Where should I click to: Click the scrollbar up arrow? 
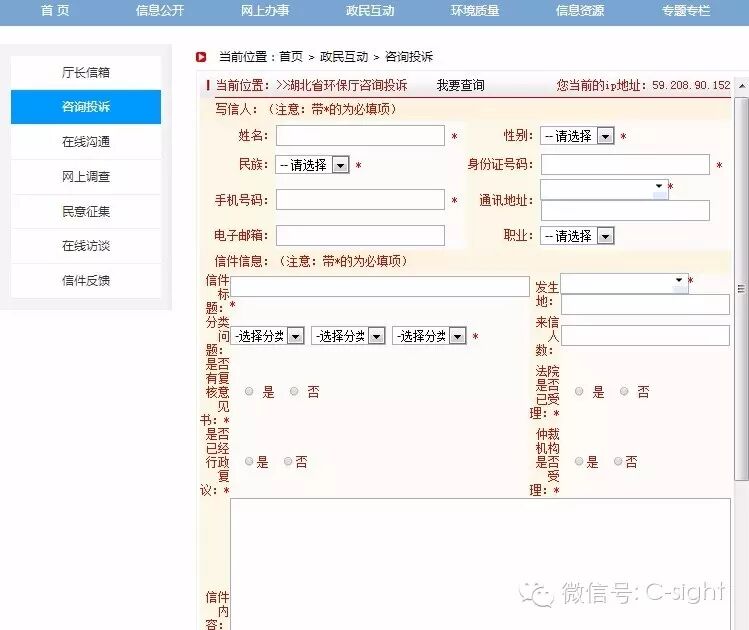click(742, 86)
